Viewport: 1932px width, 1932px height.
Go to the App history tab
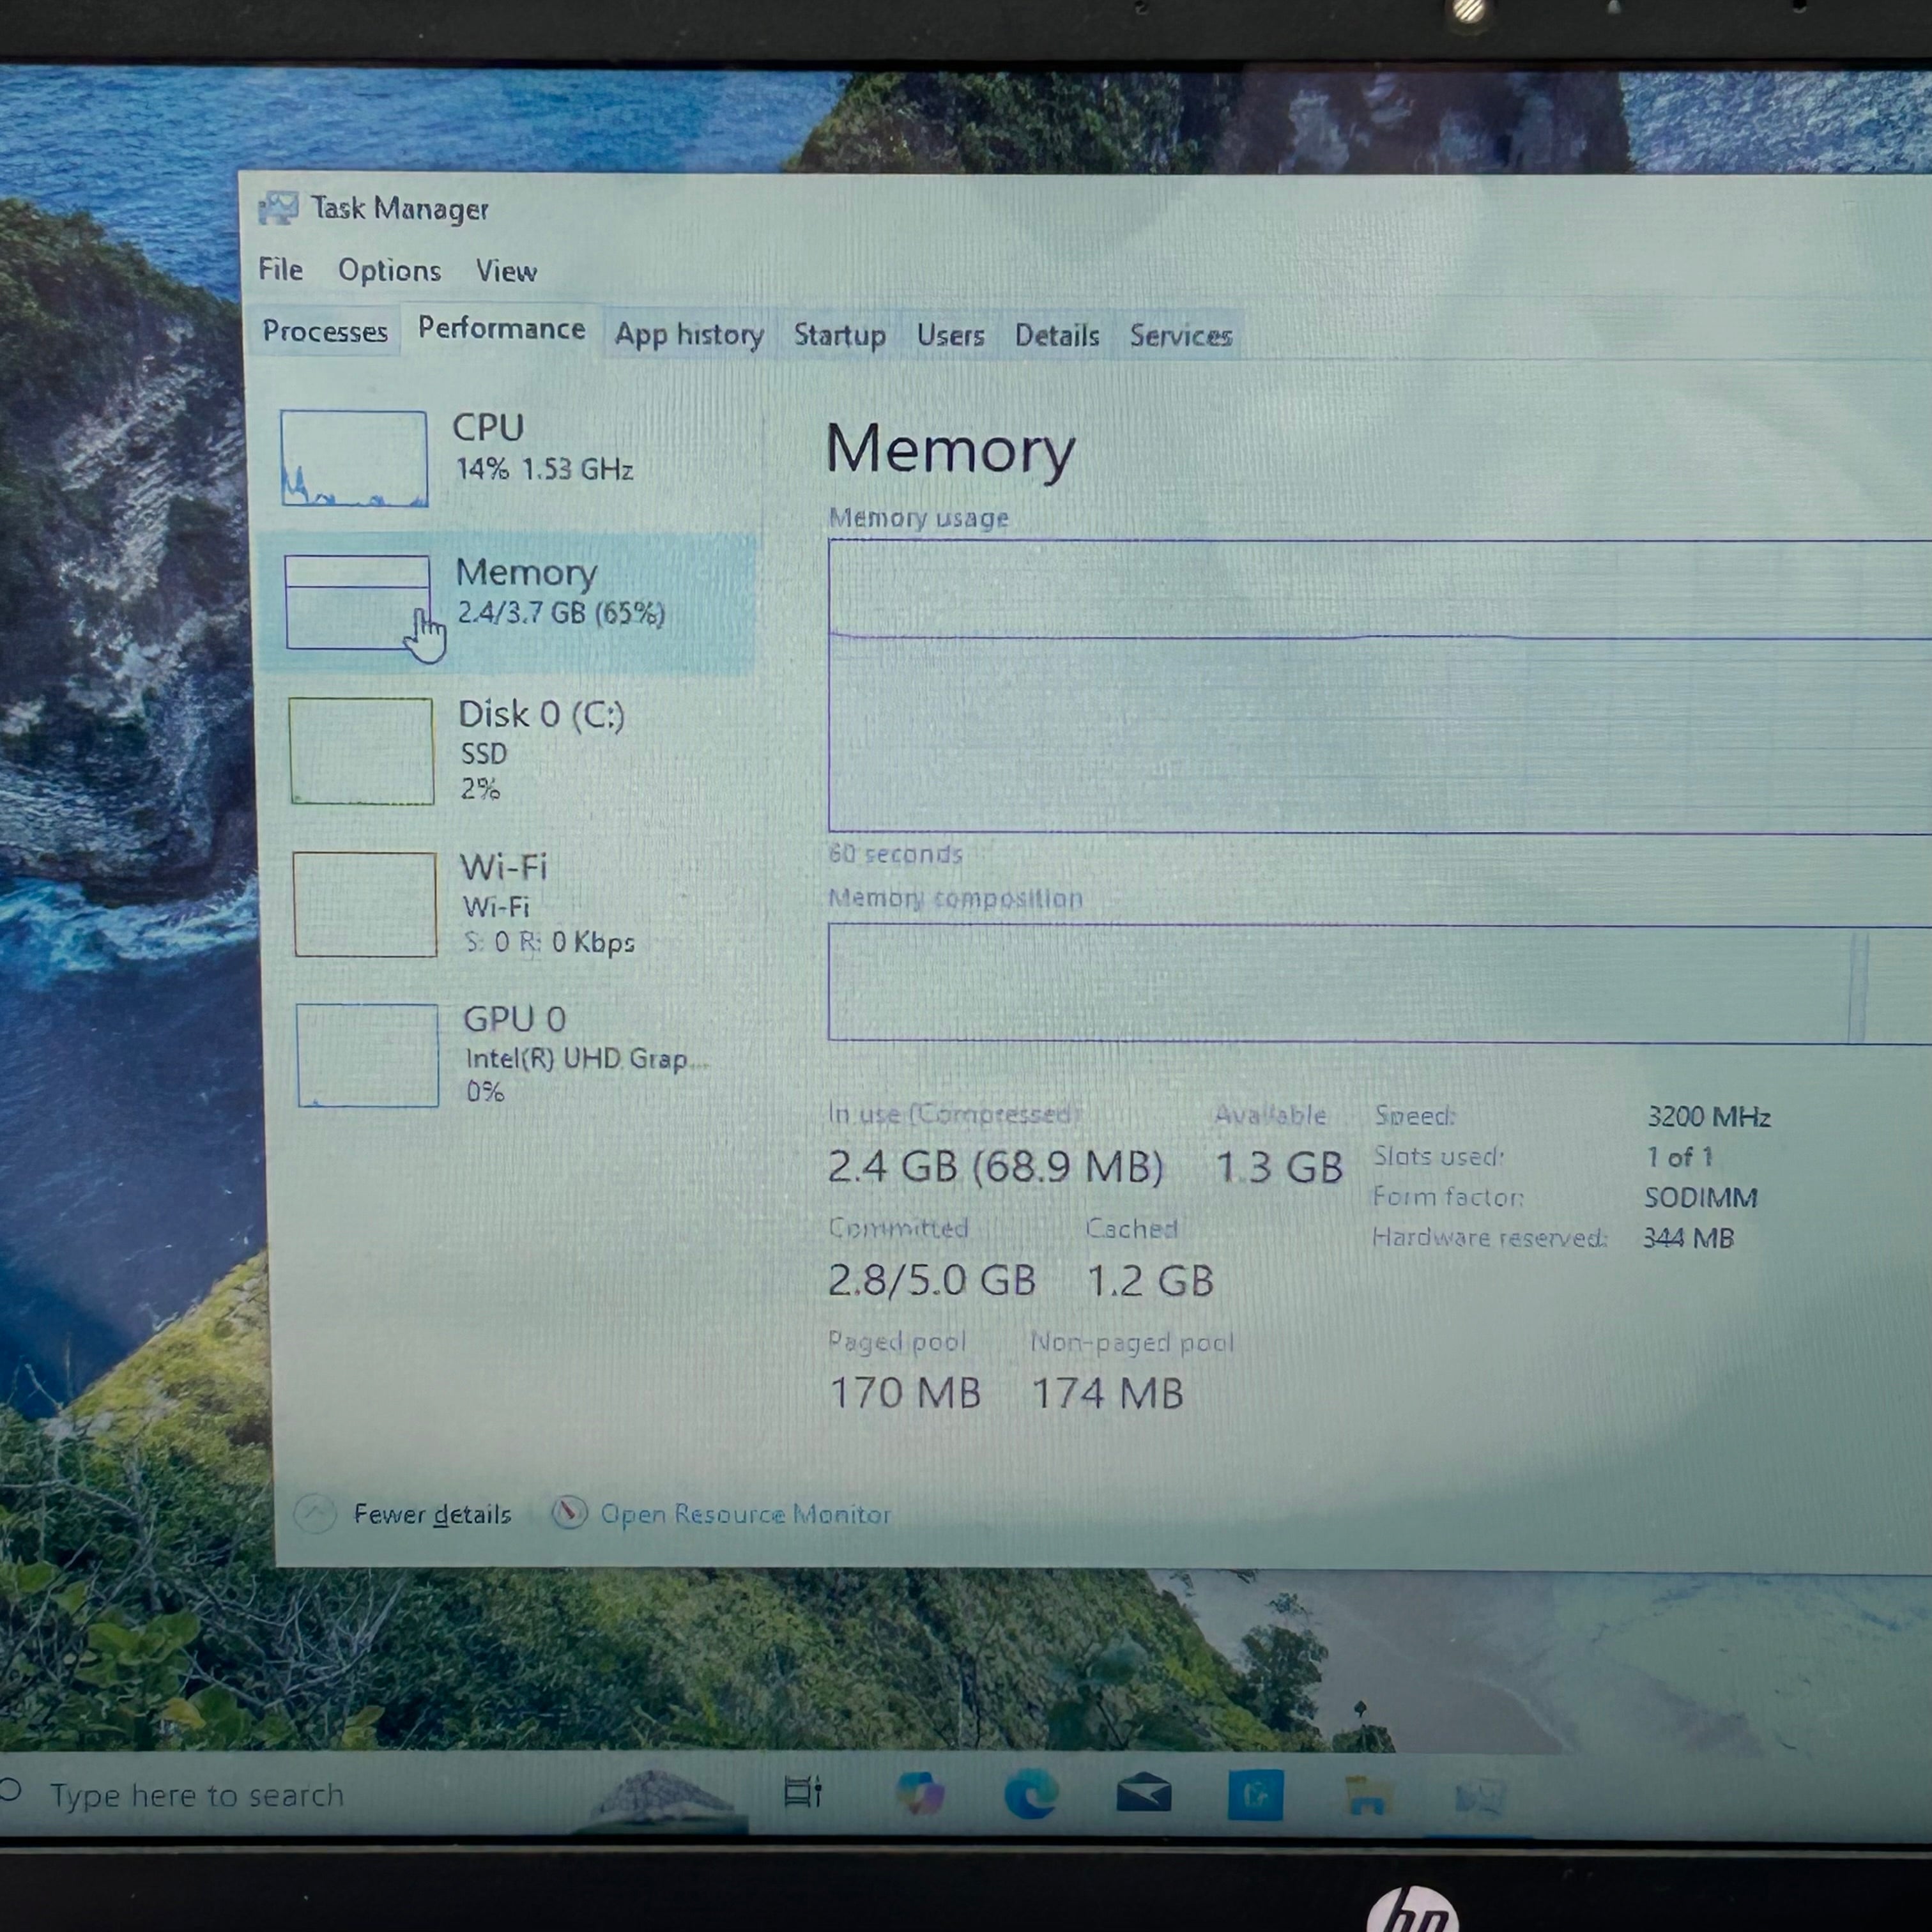(689, 334)
